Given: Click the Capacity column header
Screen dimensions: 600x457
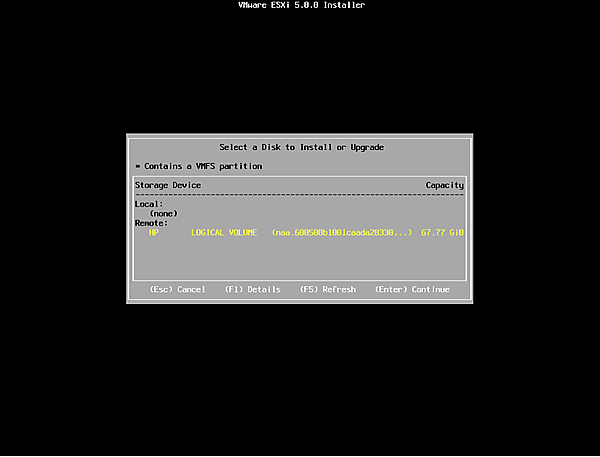Looking at the screenshot, I should 445,185.
